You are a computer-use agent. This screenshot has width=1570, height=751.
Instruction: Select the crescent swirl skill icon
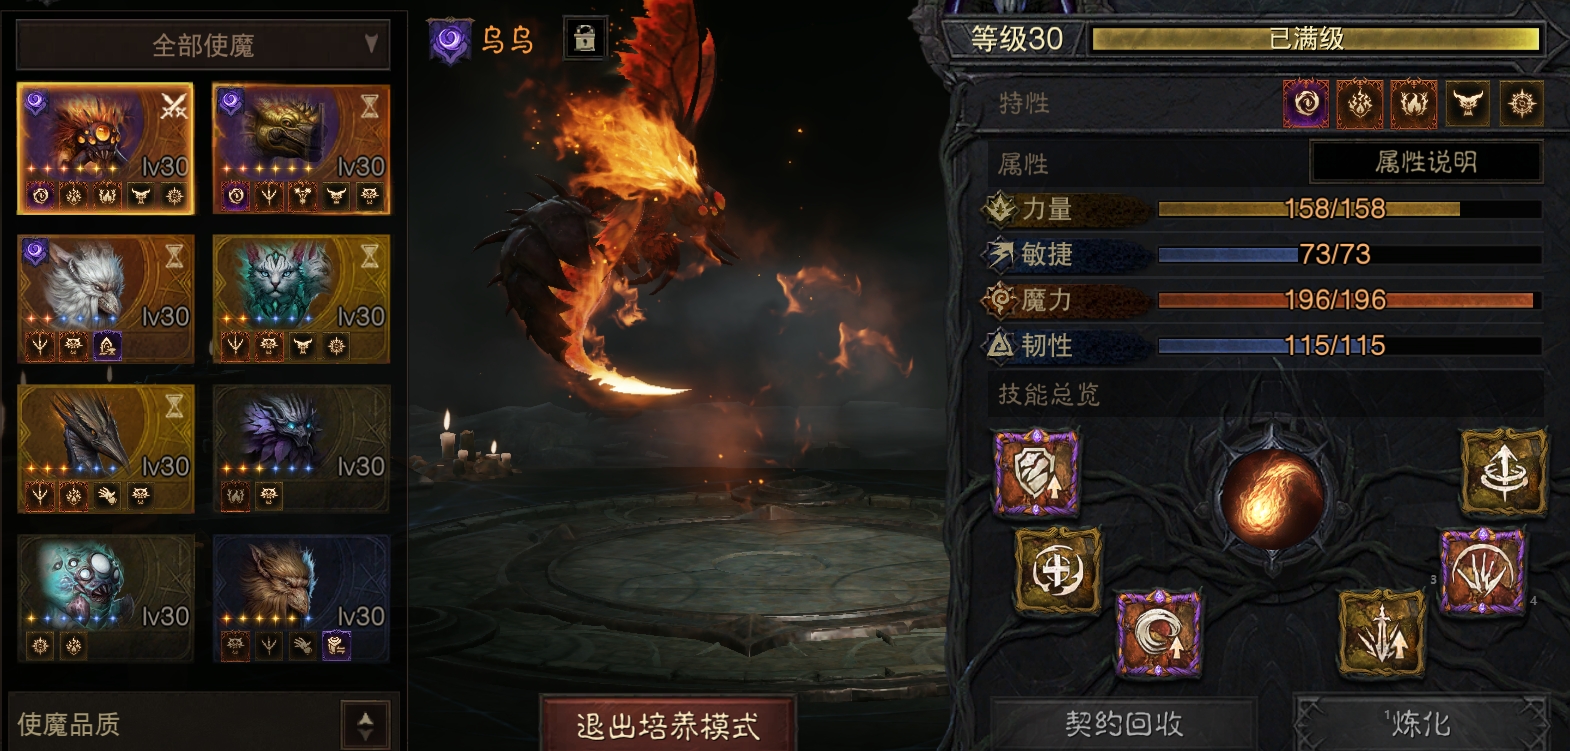tap(1158, 633)
